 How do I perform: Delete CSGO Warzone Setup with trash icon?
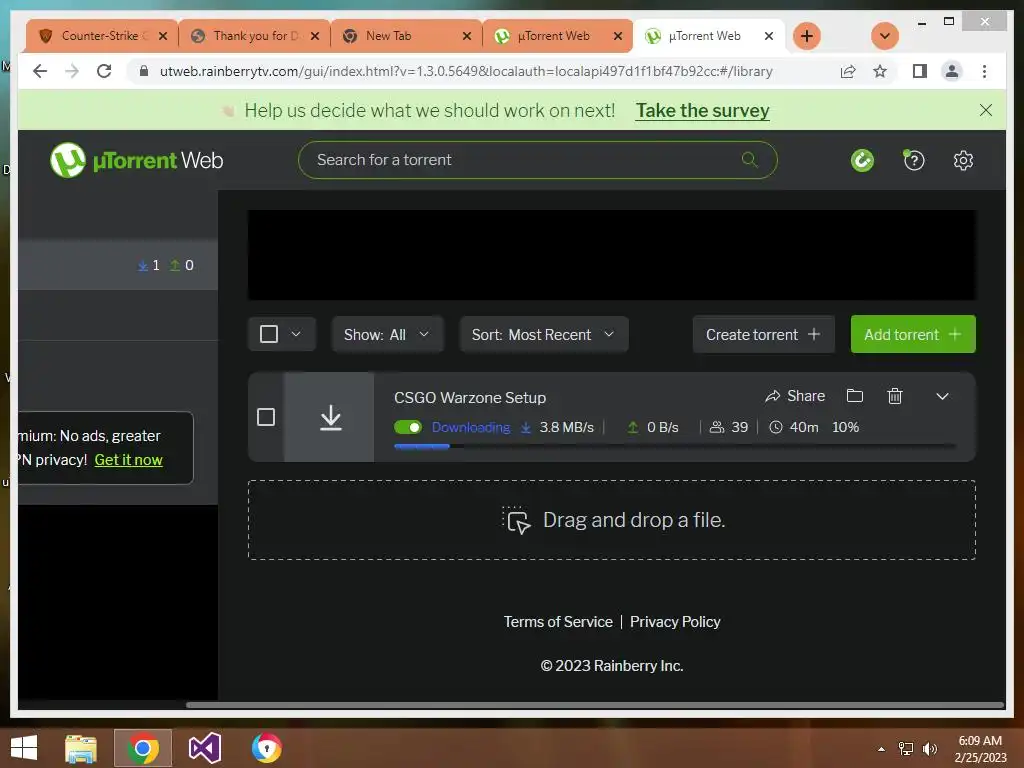[x=895, y=396]
